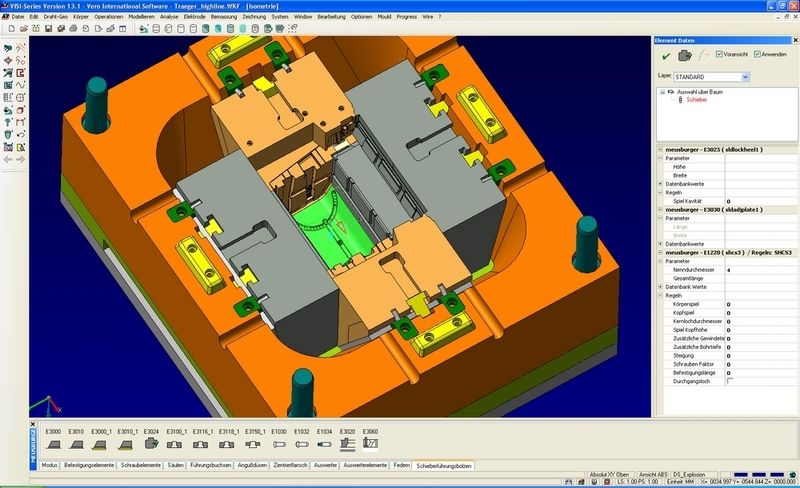The image size is (800, 488).
Task: Select the E3024 element icon
Action: click(x=151, y=444)
